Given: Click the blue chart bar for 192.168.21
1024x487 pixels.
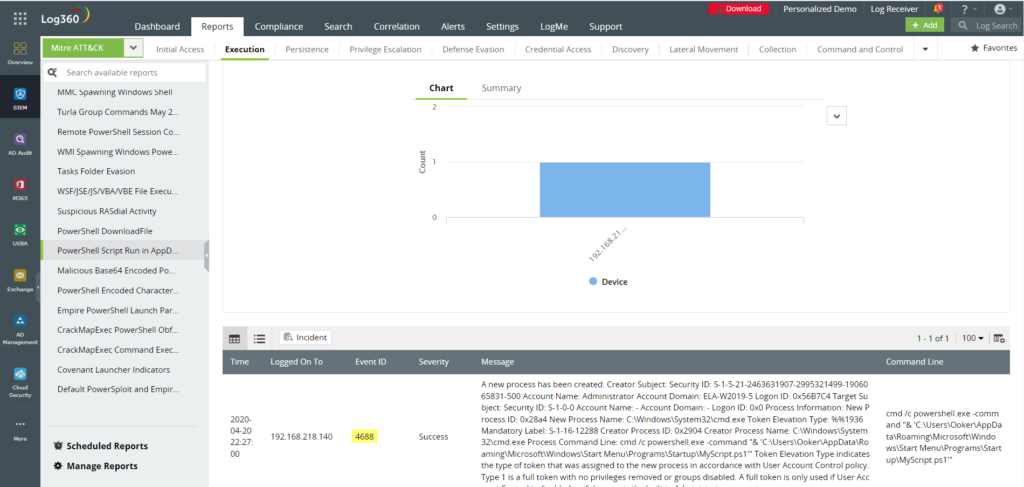Looking at the screenshot, I should click(624, 189).
